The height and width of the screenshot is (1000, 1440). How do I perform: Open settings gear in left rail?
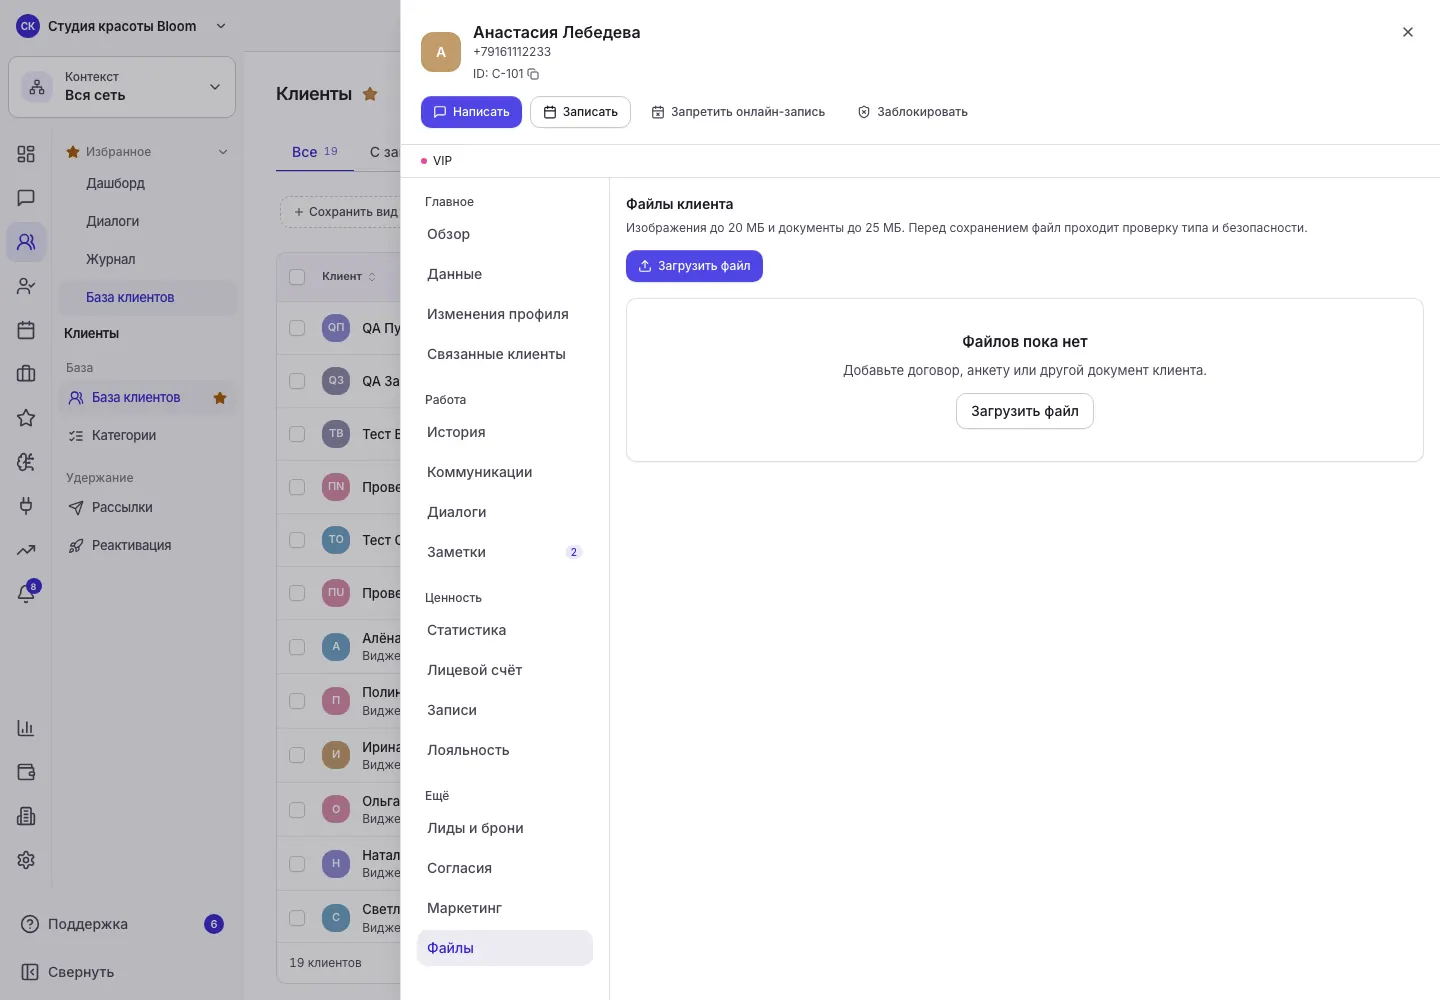pyautogui.click(x=26, y=860)
